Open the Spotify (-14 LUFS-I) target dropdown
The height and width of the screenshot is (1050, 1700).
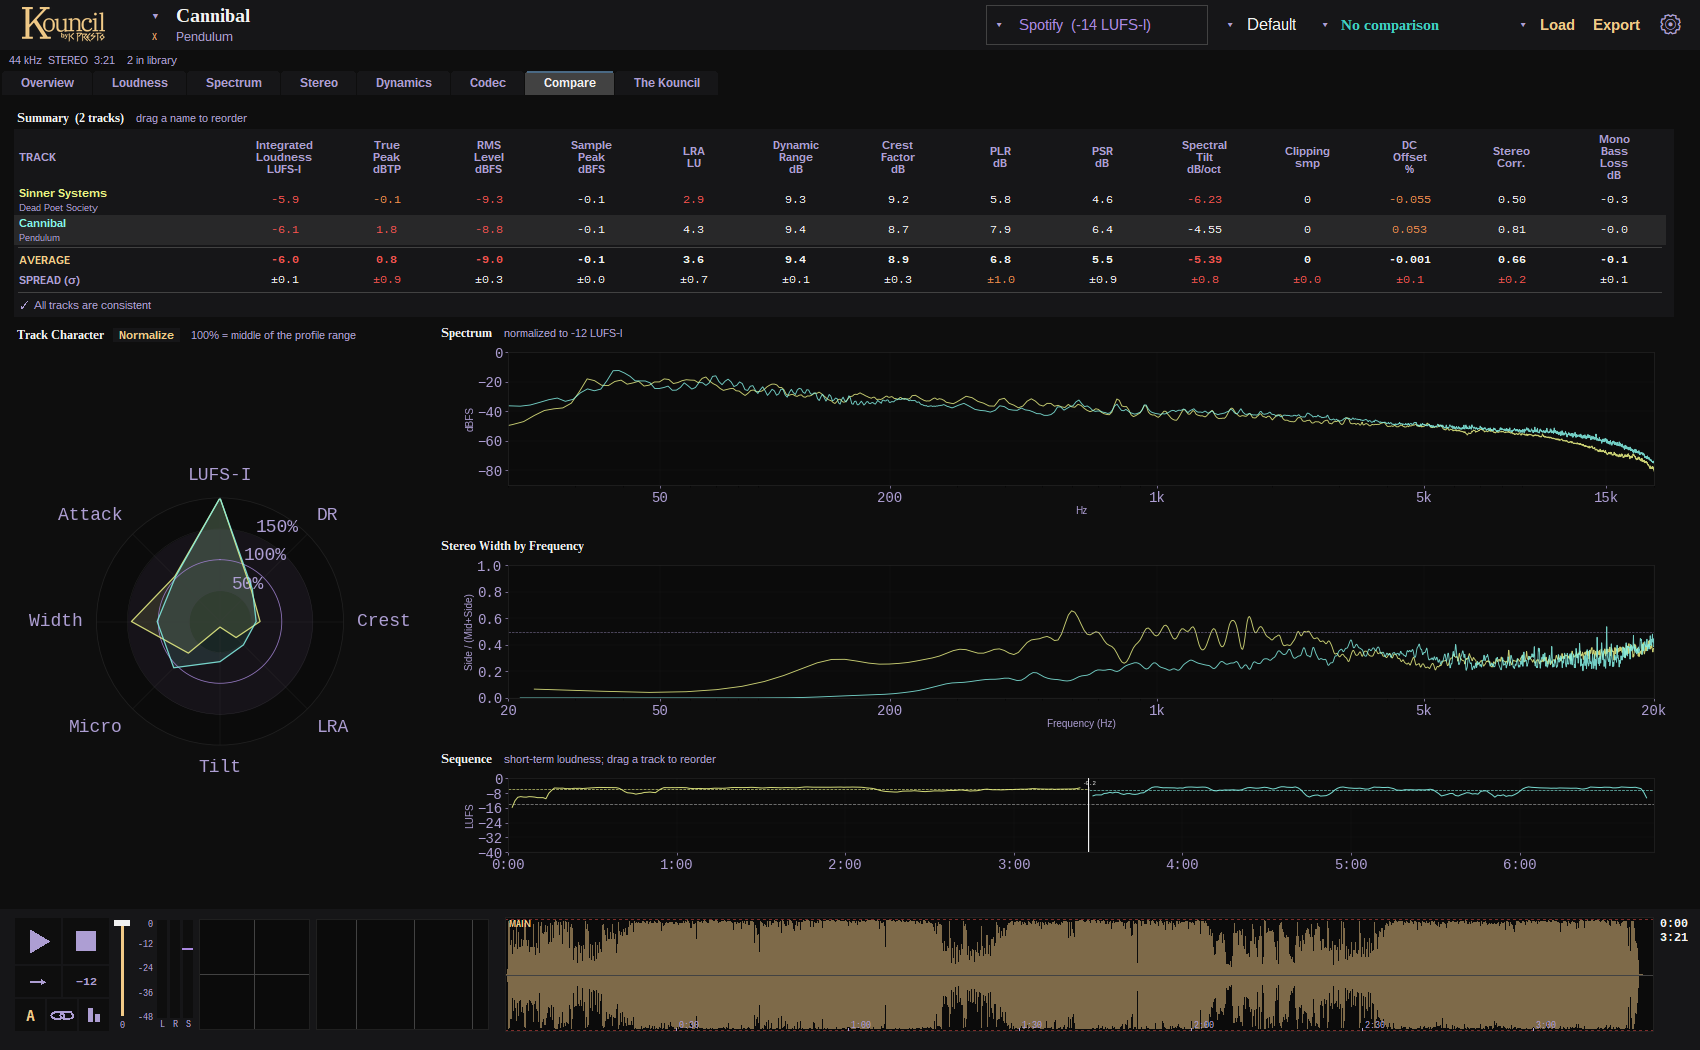[1096, 25]
